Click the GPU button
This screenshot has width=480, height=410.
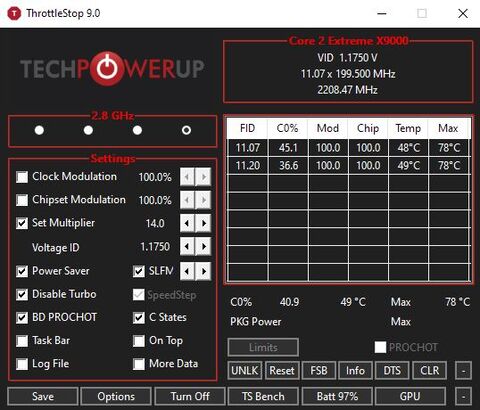pyautogui.click(x=410, y=396)
